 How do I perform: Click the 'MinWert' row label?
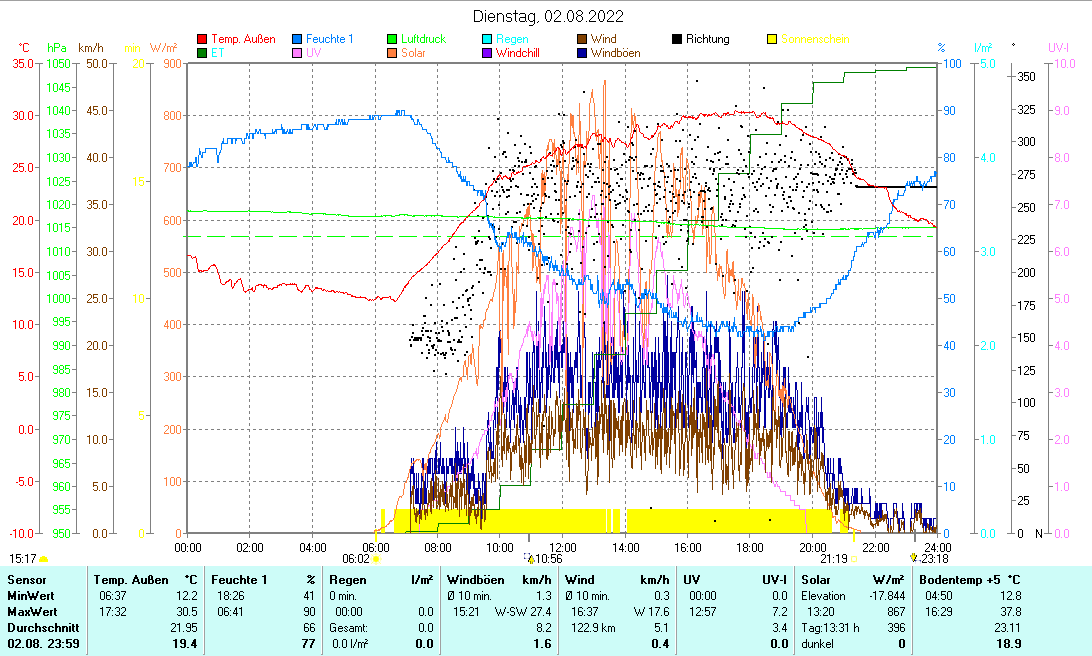31,596
